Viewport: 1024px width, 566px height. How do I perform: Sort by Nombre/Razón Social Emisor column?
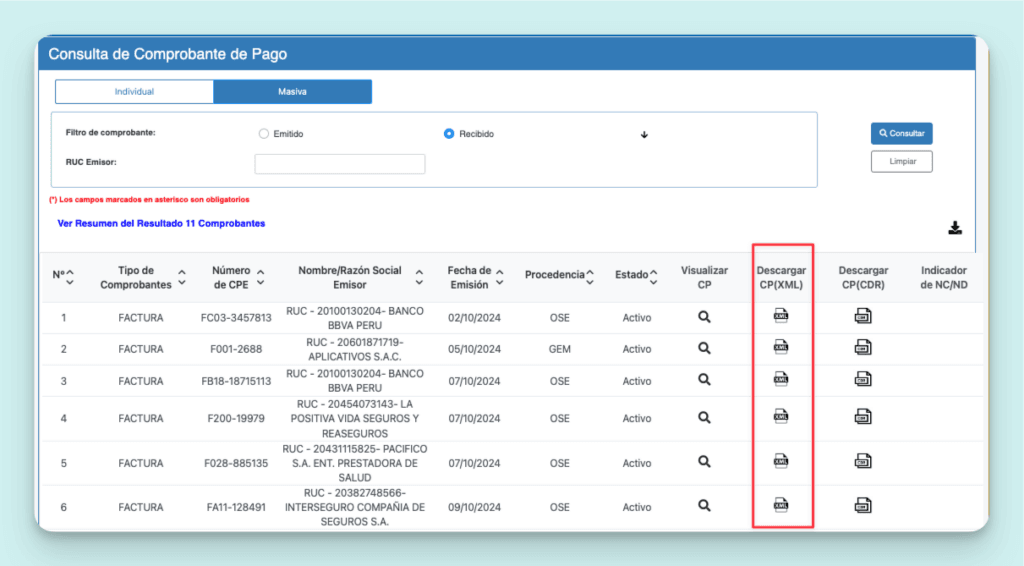(x=419, y=277)
